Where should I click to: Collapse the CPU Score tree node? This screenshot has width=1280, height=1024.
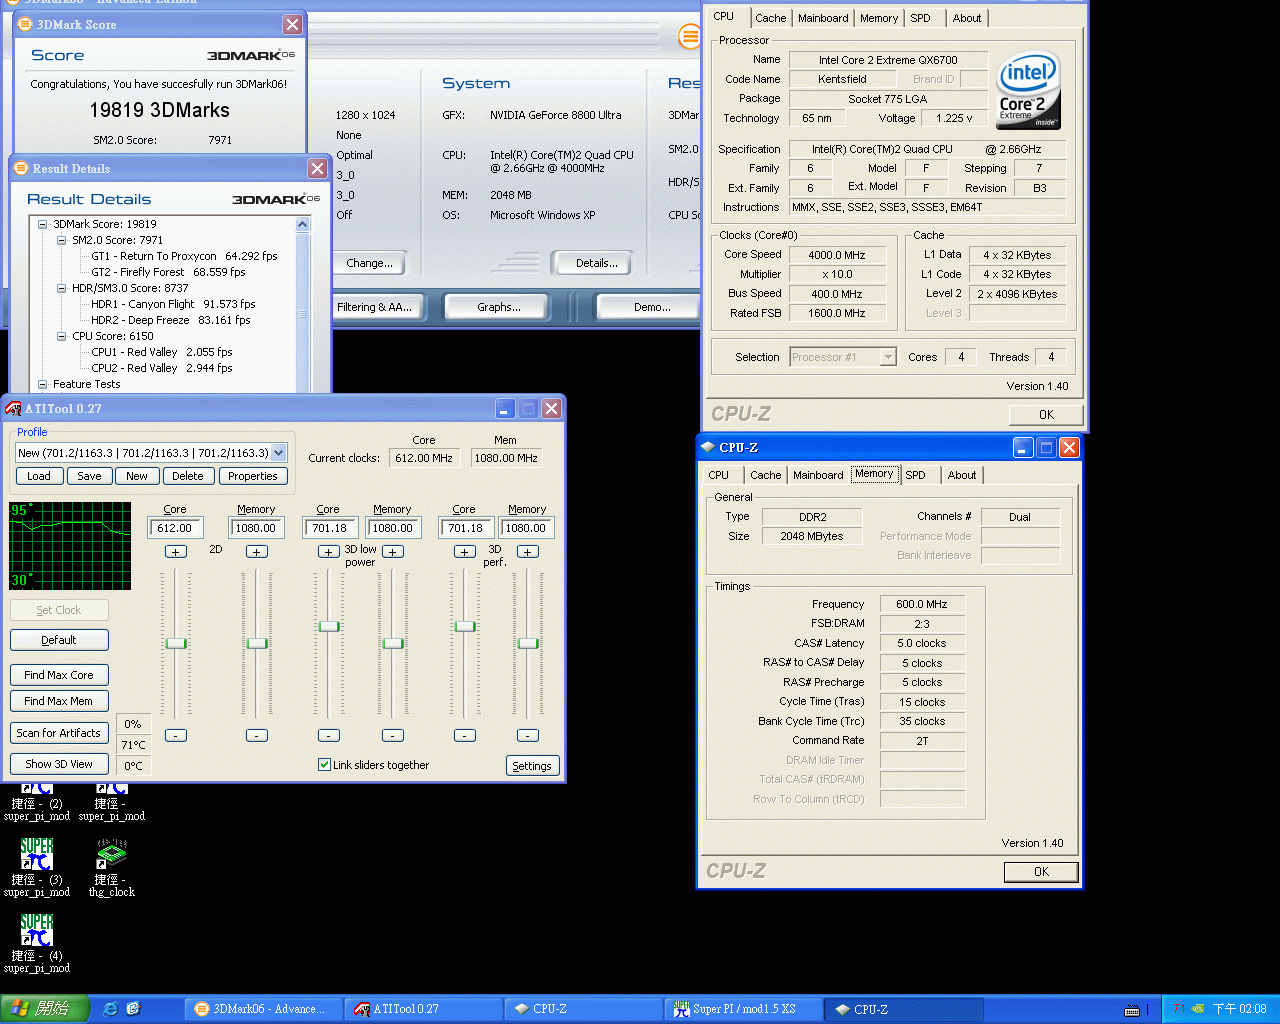62,336
